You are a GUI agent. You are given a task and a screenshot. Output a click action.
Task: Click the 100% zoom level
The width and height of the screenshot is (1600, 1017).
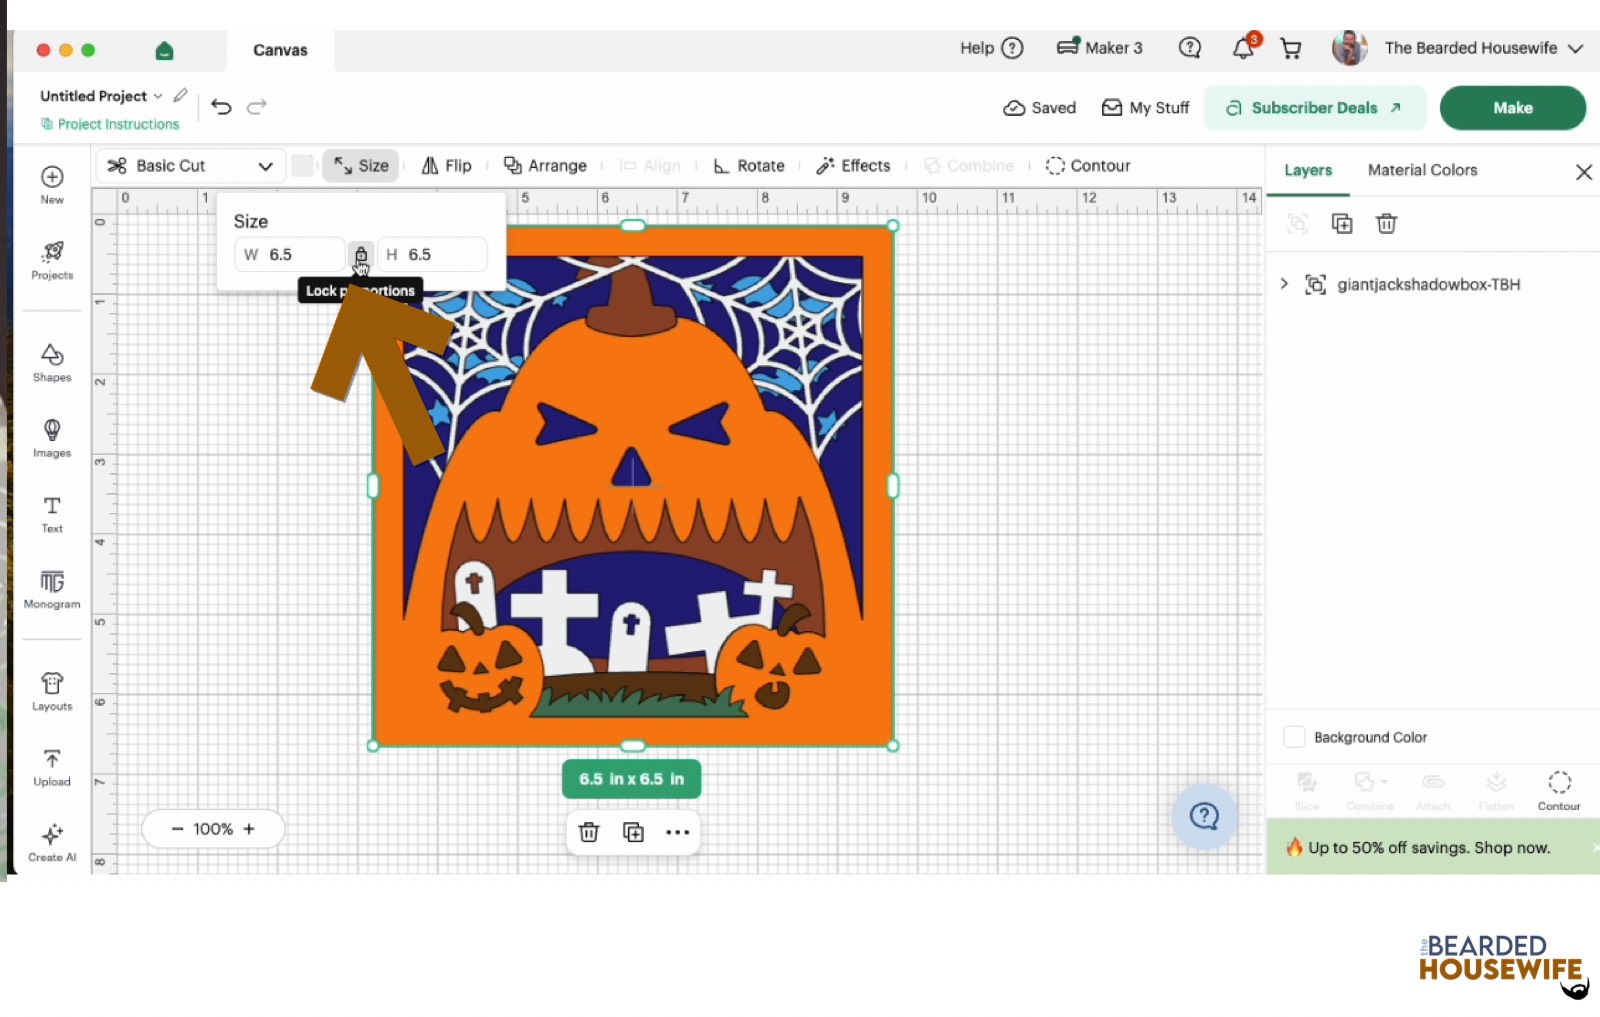click(x=213, y=829)
